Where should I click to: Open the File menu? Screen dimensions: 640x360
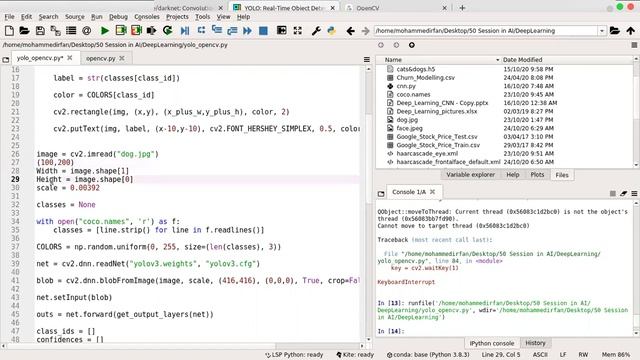tap(9, 17)
